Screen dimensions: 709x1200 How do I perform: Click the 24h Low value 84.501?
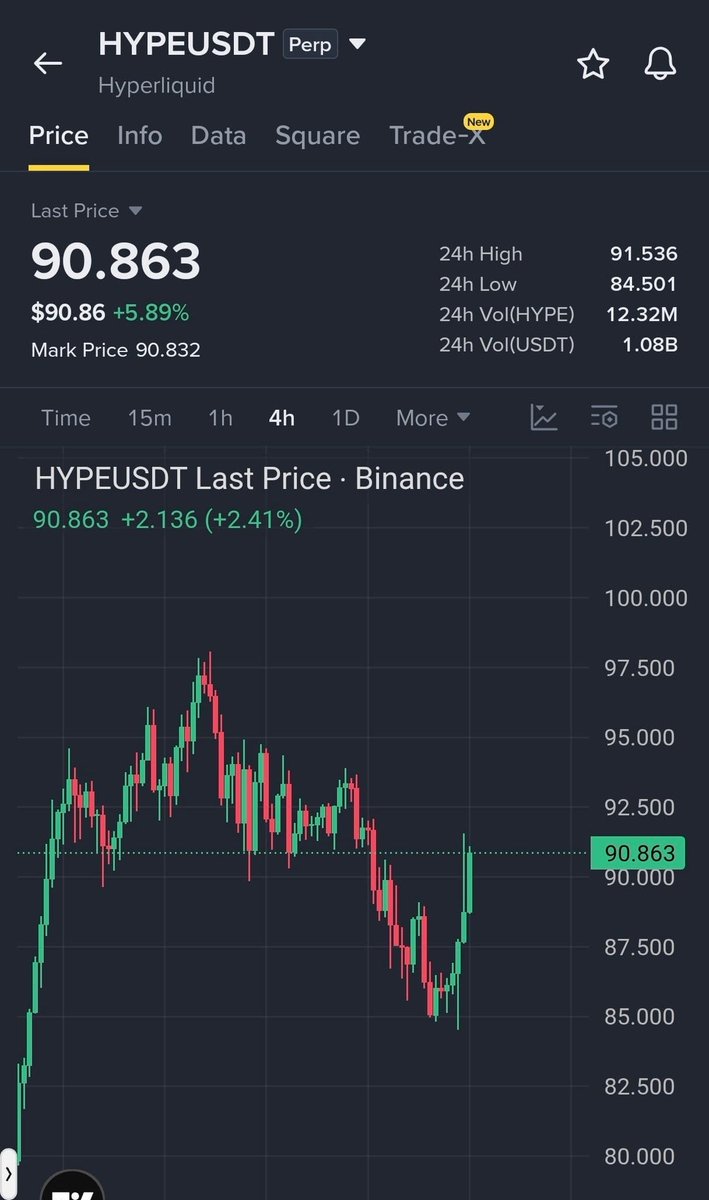644,284
